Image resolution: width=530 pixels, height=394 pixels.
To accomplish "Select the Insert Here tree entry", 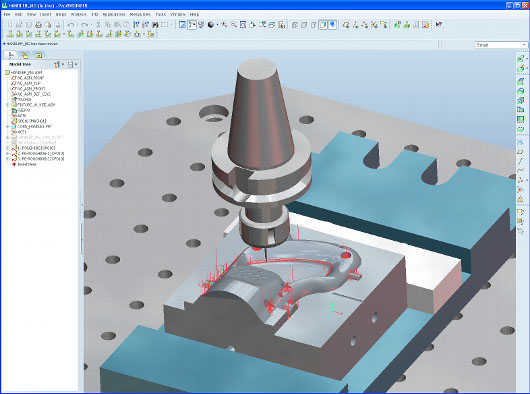I will pyautogui.click(x=27, y=164).
